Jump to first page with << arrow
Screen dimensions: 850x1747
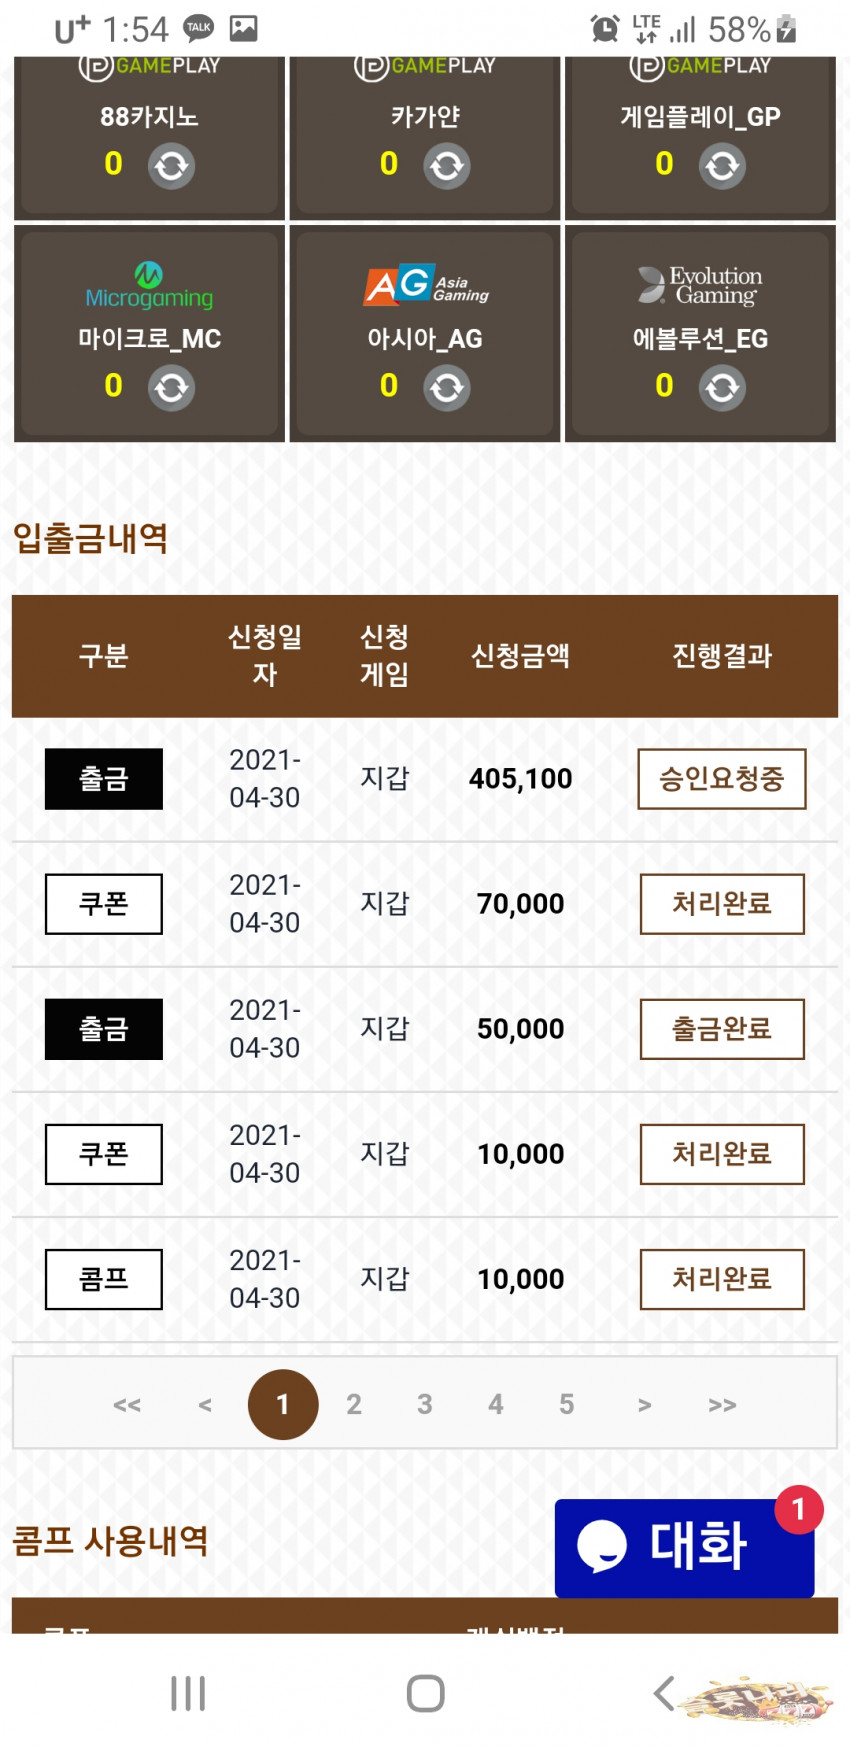127,1405
